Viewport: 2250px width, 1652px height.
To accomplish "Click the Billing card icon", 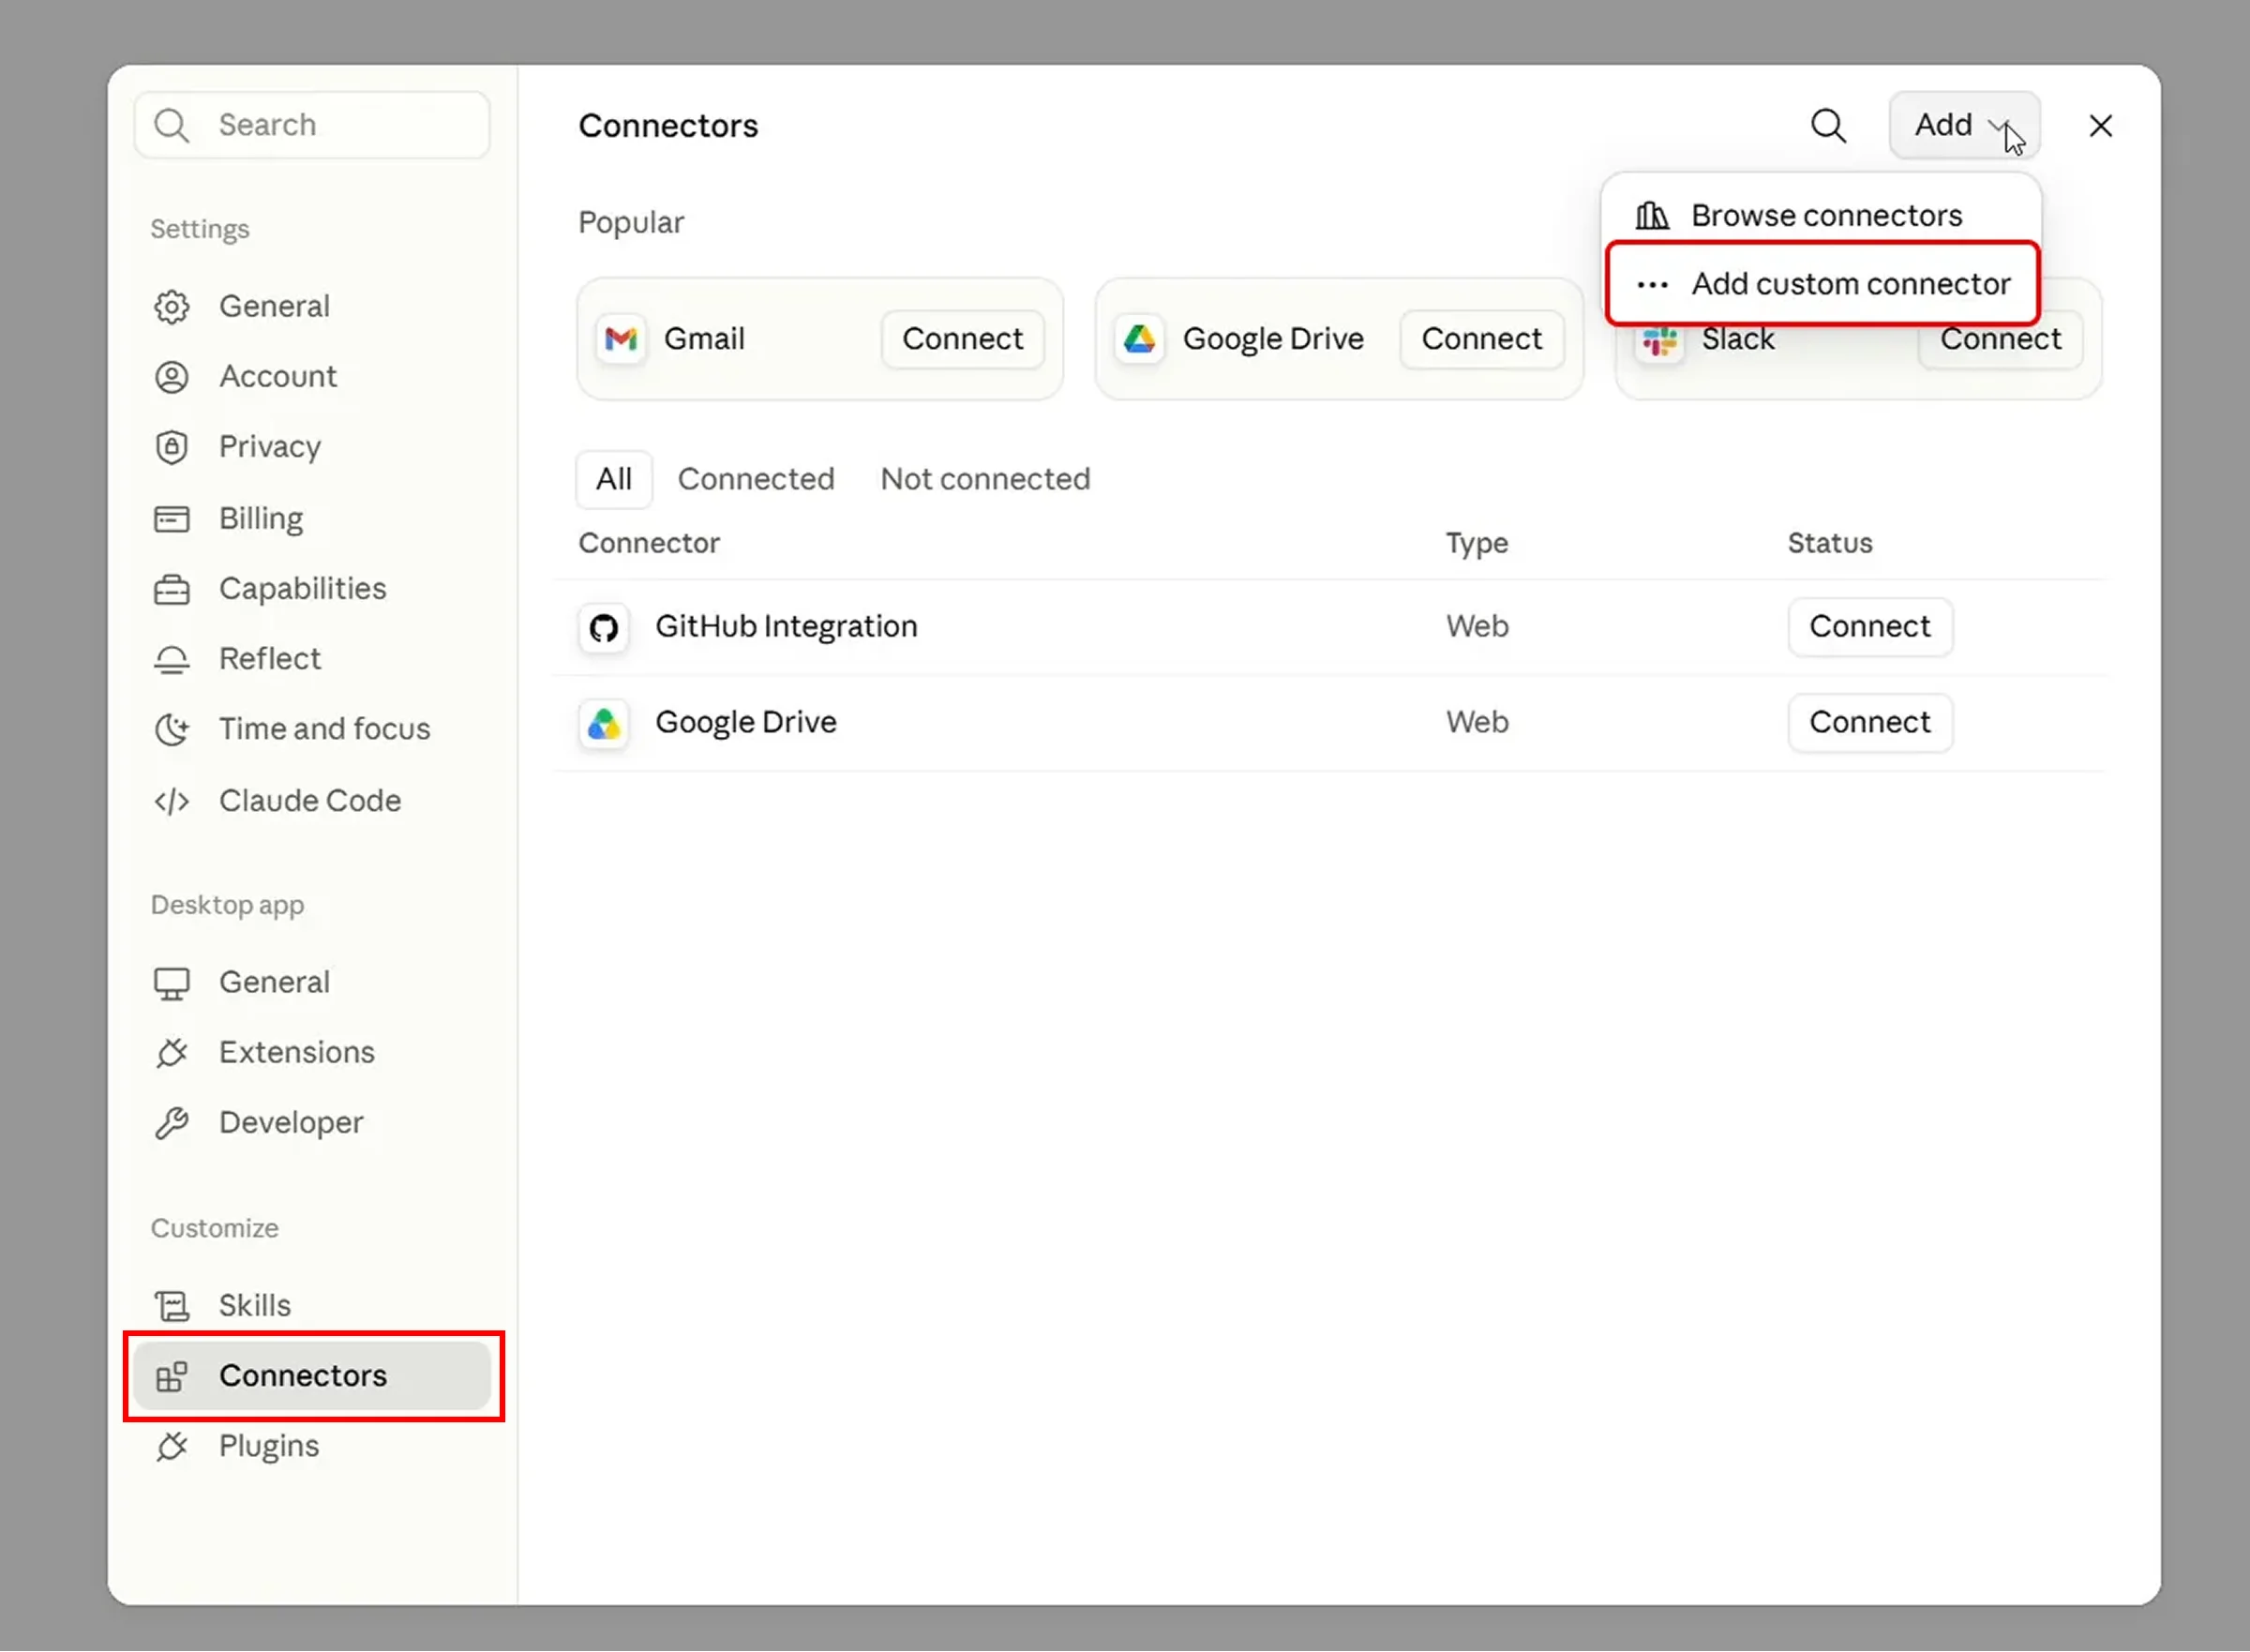I will 171,519.
